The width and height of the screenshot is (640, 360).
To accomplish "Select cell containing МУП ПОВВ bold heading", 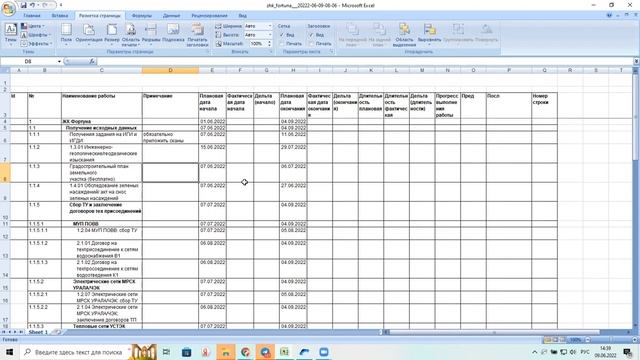I will tap(102, 224).
